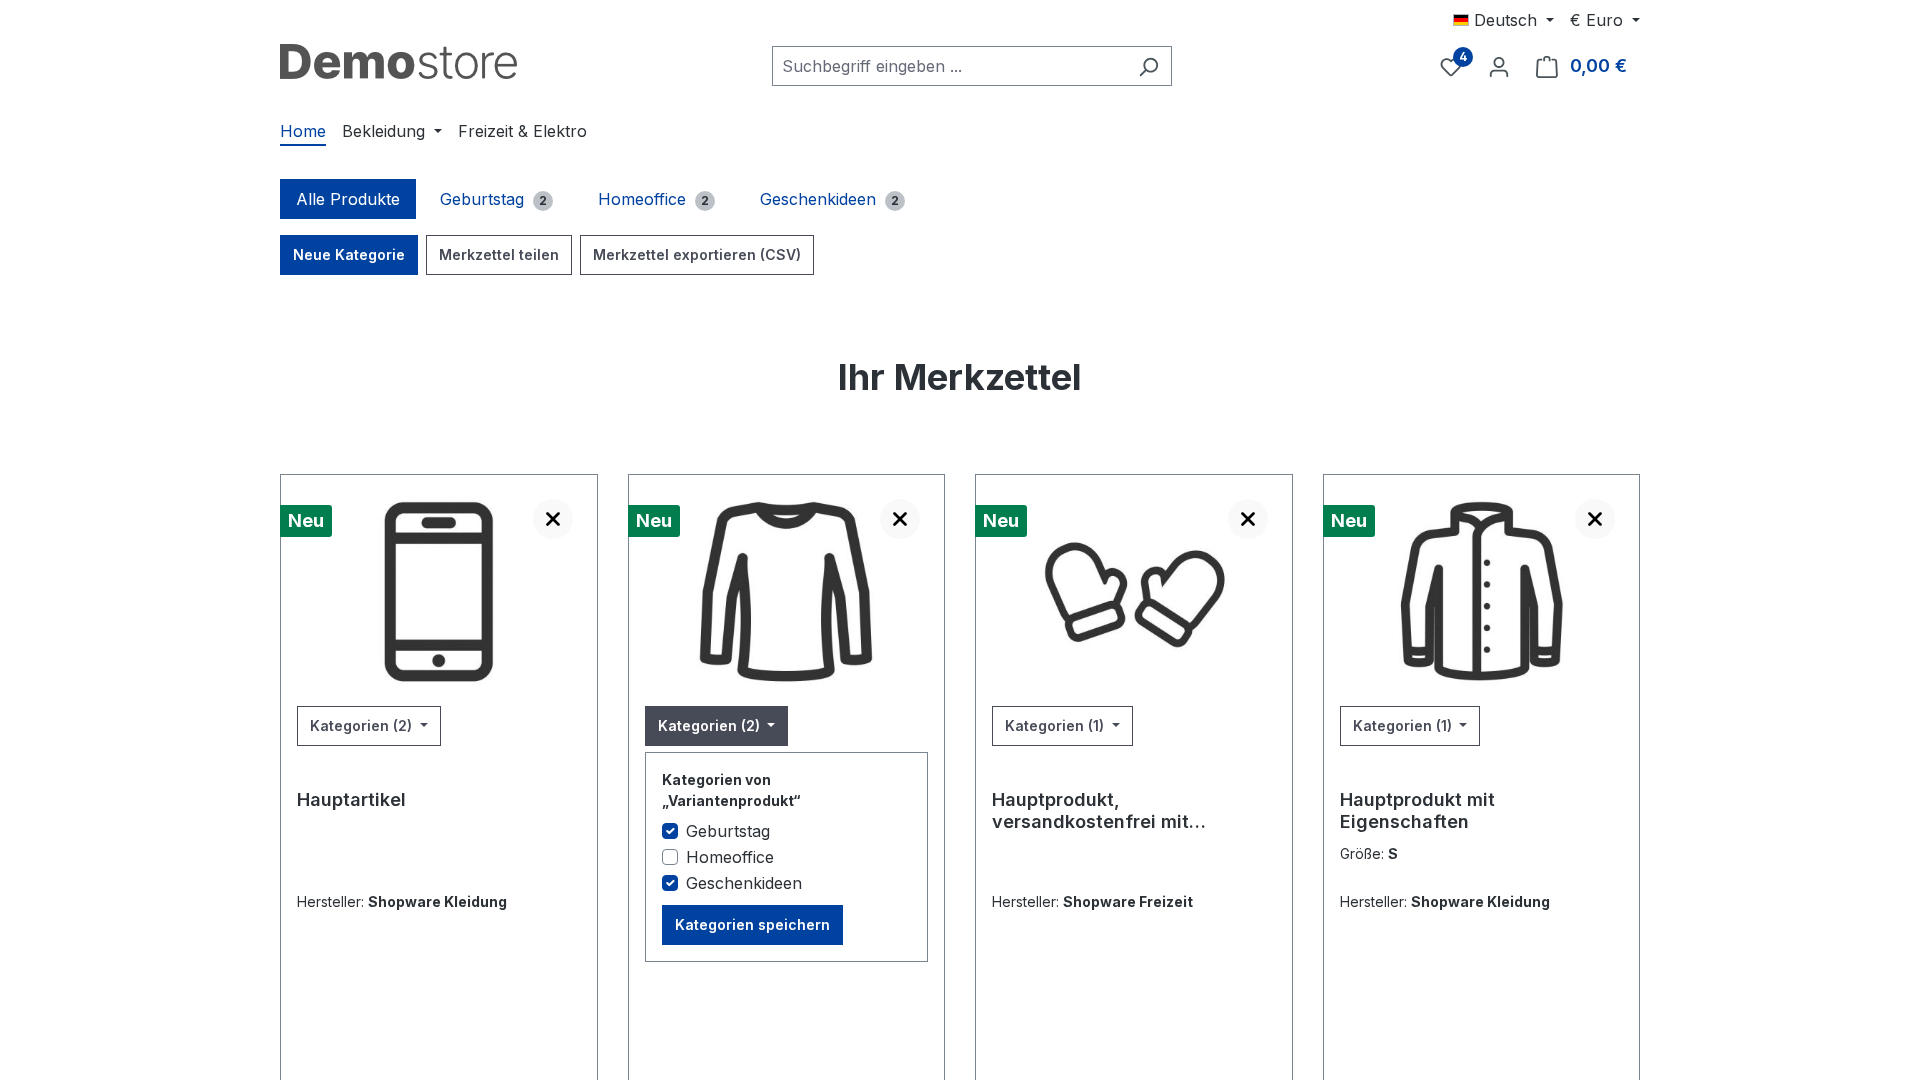Screen dimensions: 1920x1080
Task: Open the shopping cart bag icon
Action: (x=1546, y=67)
